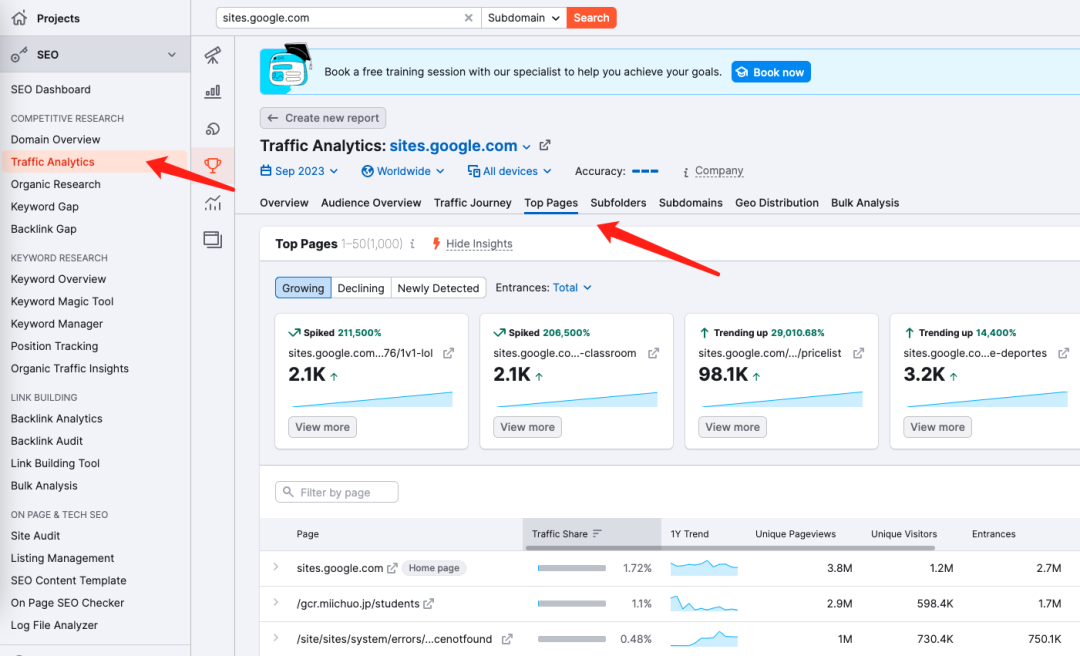Click the Filter by page field
The height and width of the screenshot is (656, 1080).
point(337,492)
